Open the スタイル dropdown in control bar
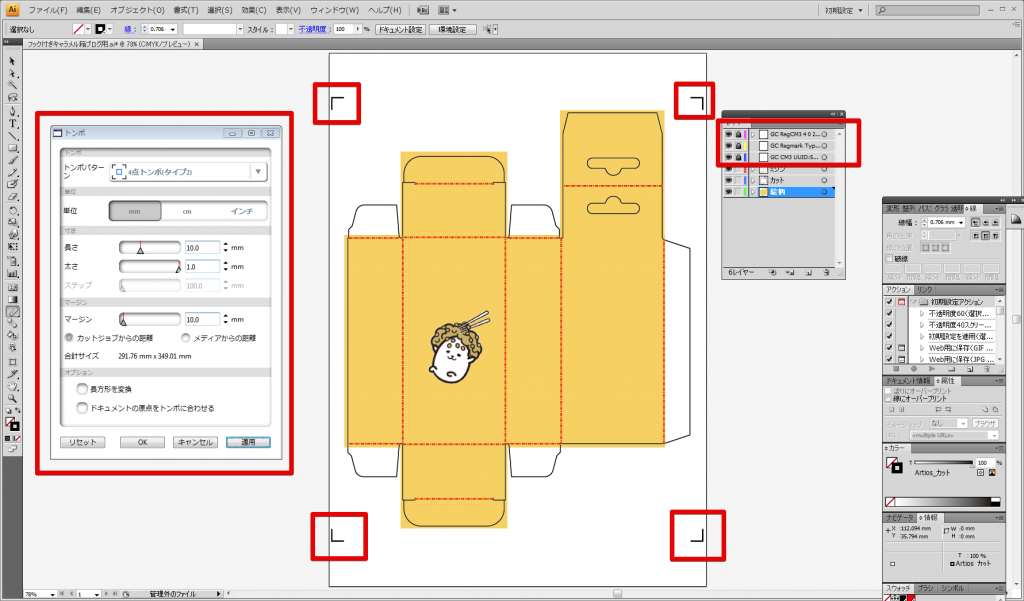This screenshot has height=601, width=1024. pyautogui.click(x=291, y=29)
